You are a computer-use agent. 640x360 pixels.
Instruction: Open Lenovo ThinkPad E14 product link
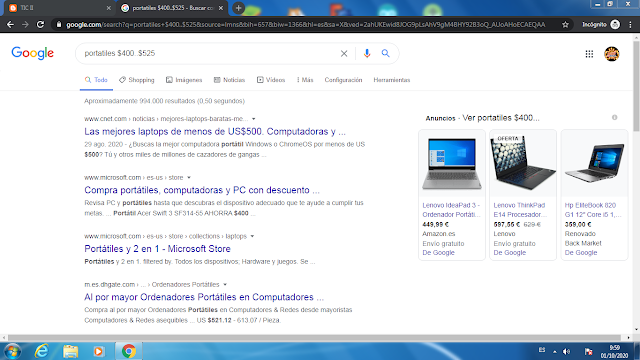point(520,210)
